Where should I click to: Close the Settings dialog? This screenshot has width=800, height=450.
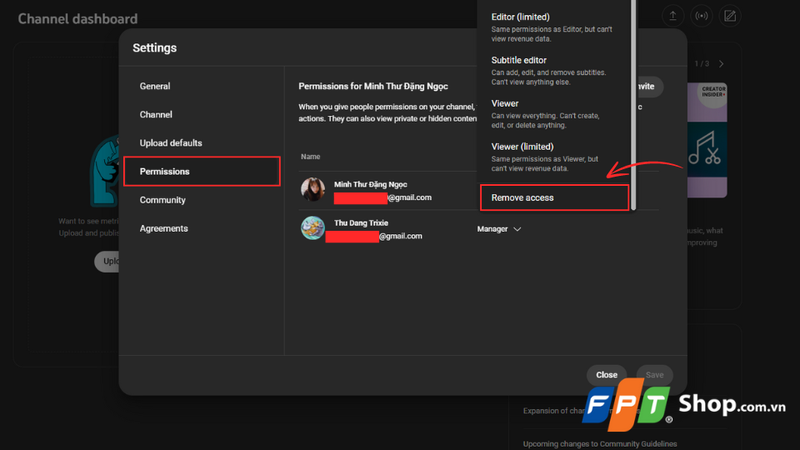607,375
